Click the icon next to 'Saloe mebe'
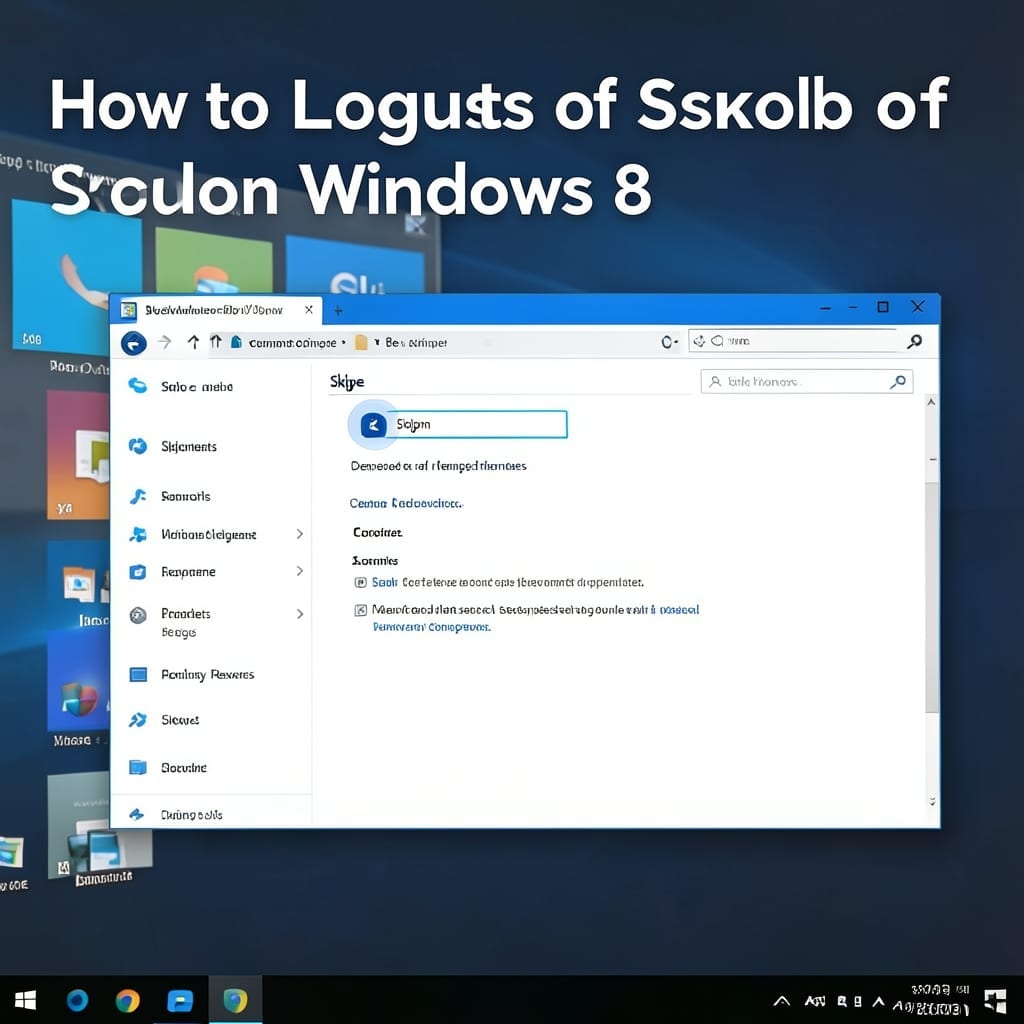This screenshot has height=1024, width=1024. coord(137,386)
